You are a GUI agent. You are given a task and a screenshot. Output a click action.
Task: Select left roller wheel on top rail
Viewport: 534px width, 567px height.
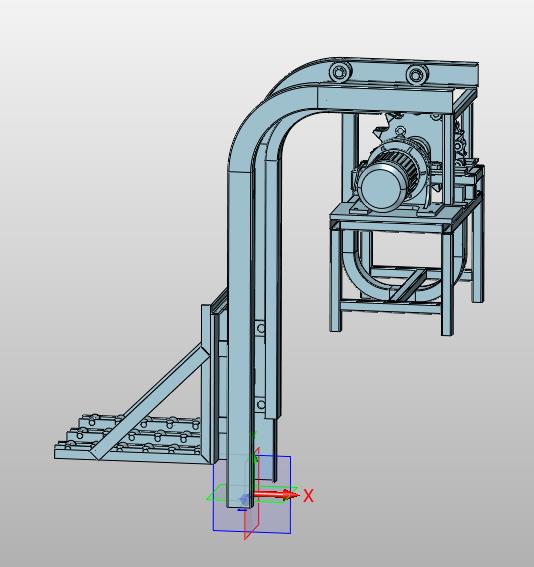(339, 73)
